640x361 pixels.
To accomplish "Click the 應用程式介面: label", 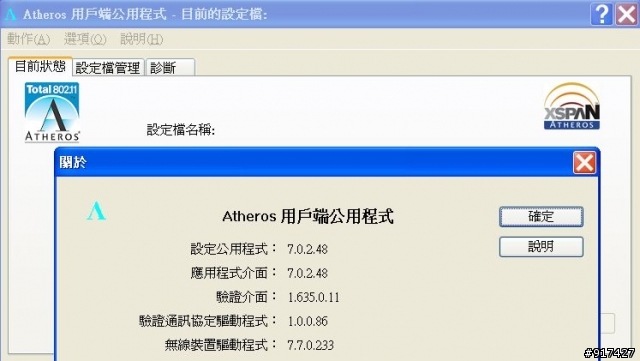I will pos(233,273).
